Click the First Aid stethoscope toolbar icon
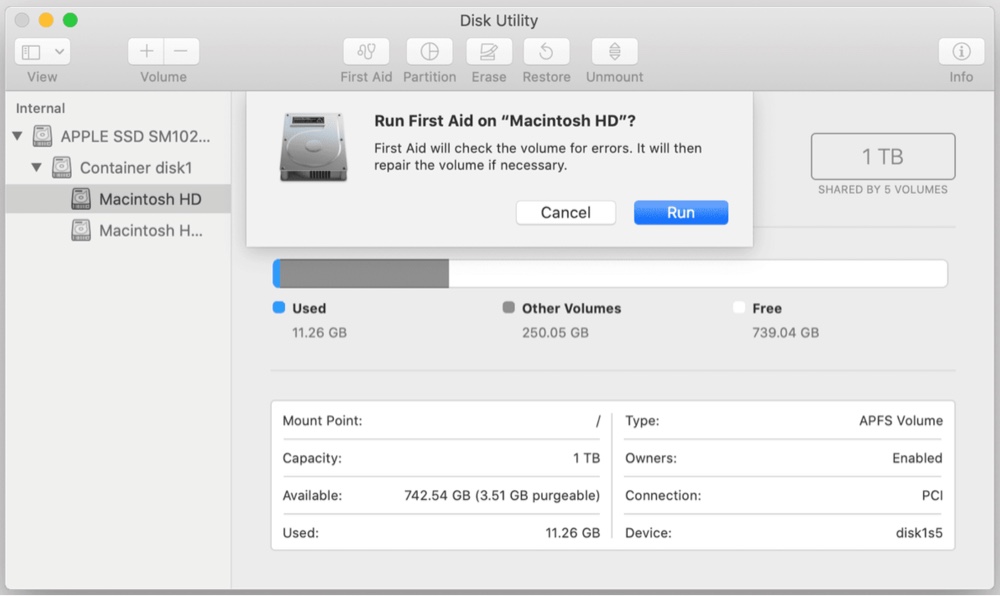Viewport: 1000px width, 596px height. 366,52
